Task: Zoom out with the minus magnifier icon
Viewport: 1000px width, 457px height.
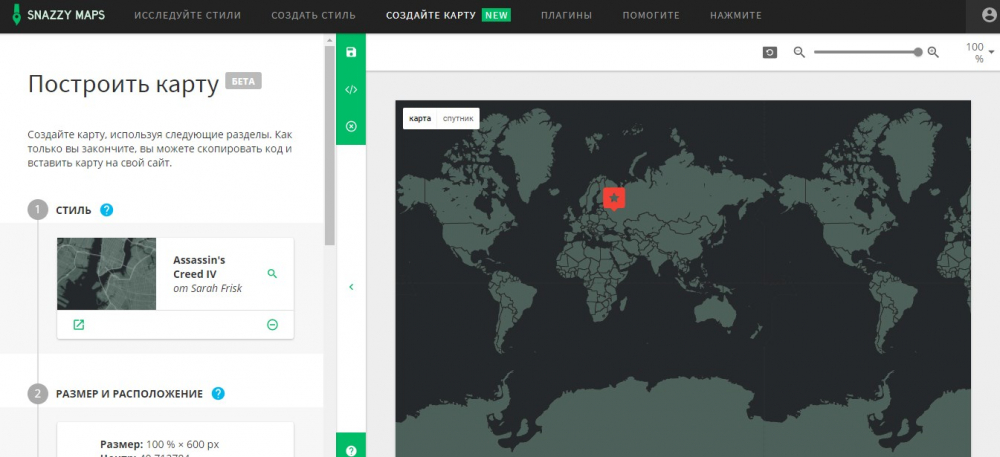Action: tap(799, 52)
